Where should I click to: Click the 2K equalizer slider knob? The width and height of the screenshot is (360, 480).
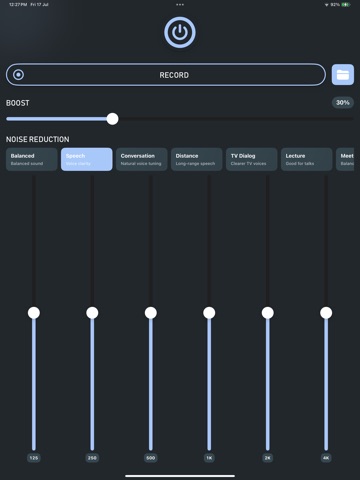268,313
